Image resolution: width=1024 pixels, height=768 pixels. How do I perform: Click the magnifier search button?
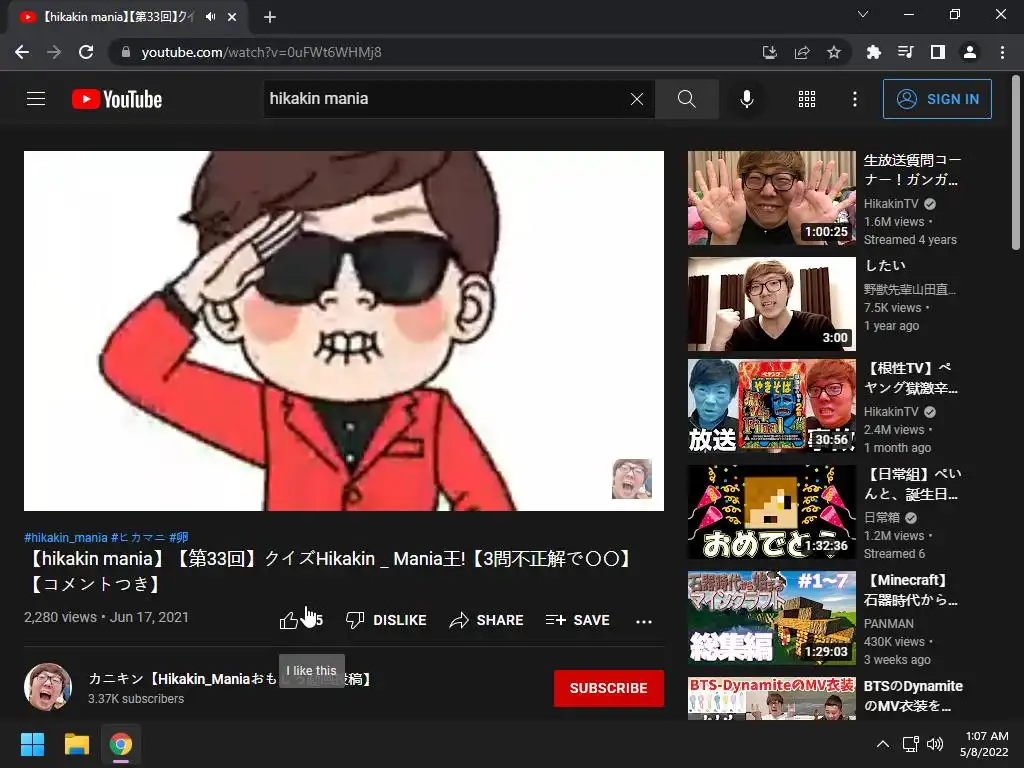coord(686,99)
